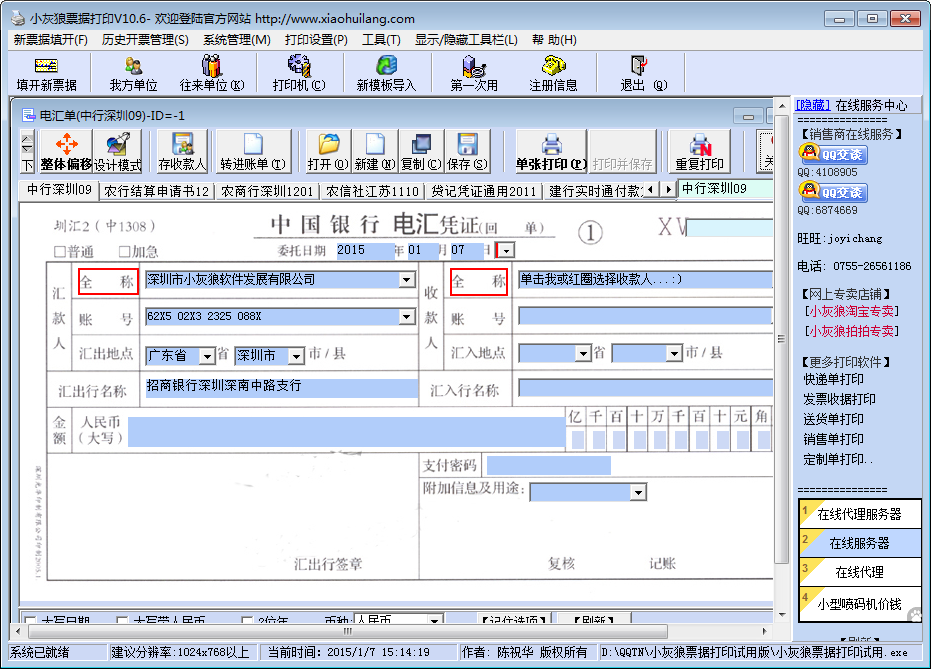The height and width of the screenshot is (669, 931).
Task: Open the 打印机 printer settings icon
Action: click(298, 73)
